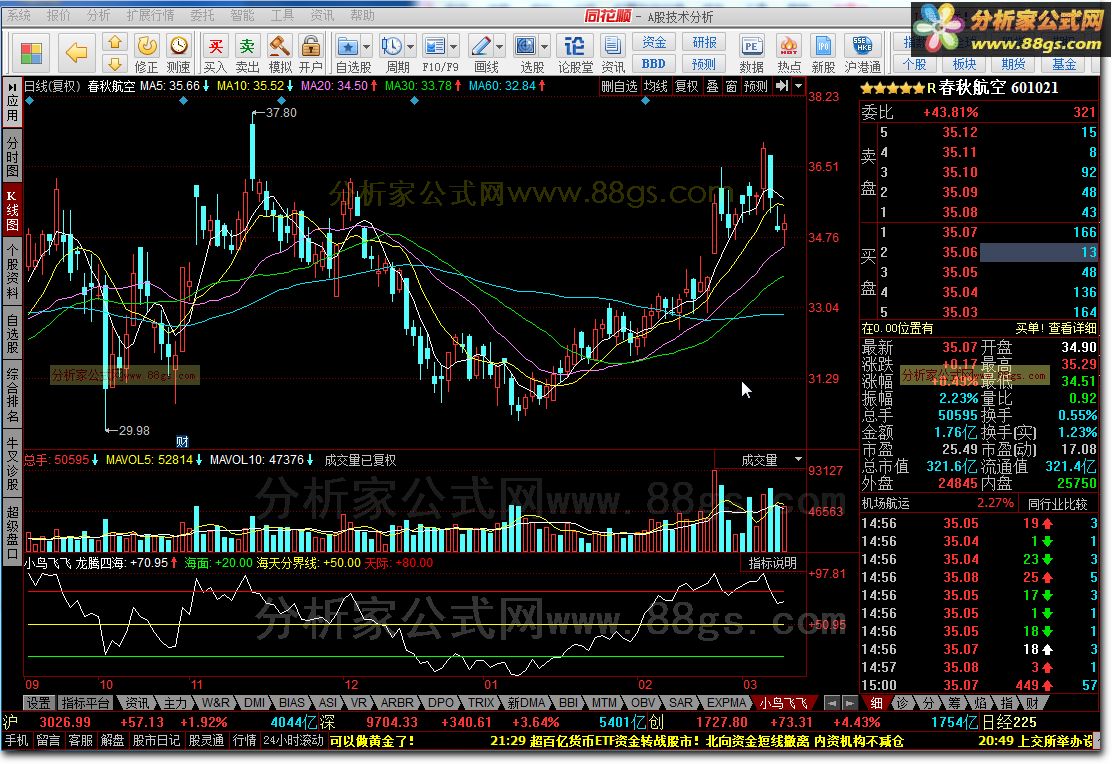Open the 股市日记 status bar item
The image size is (1113, 764).
pyautogui.click(x=156, y=741)
